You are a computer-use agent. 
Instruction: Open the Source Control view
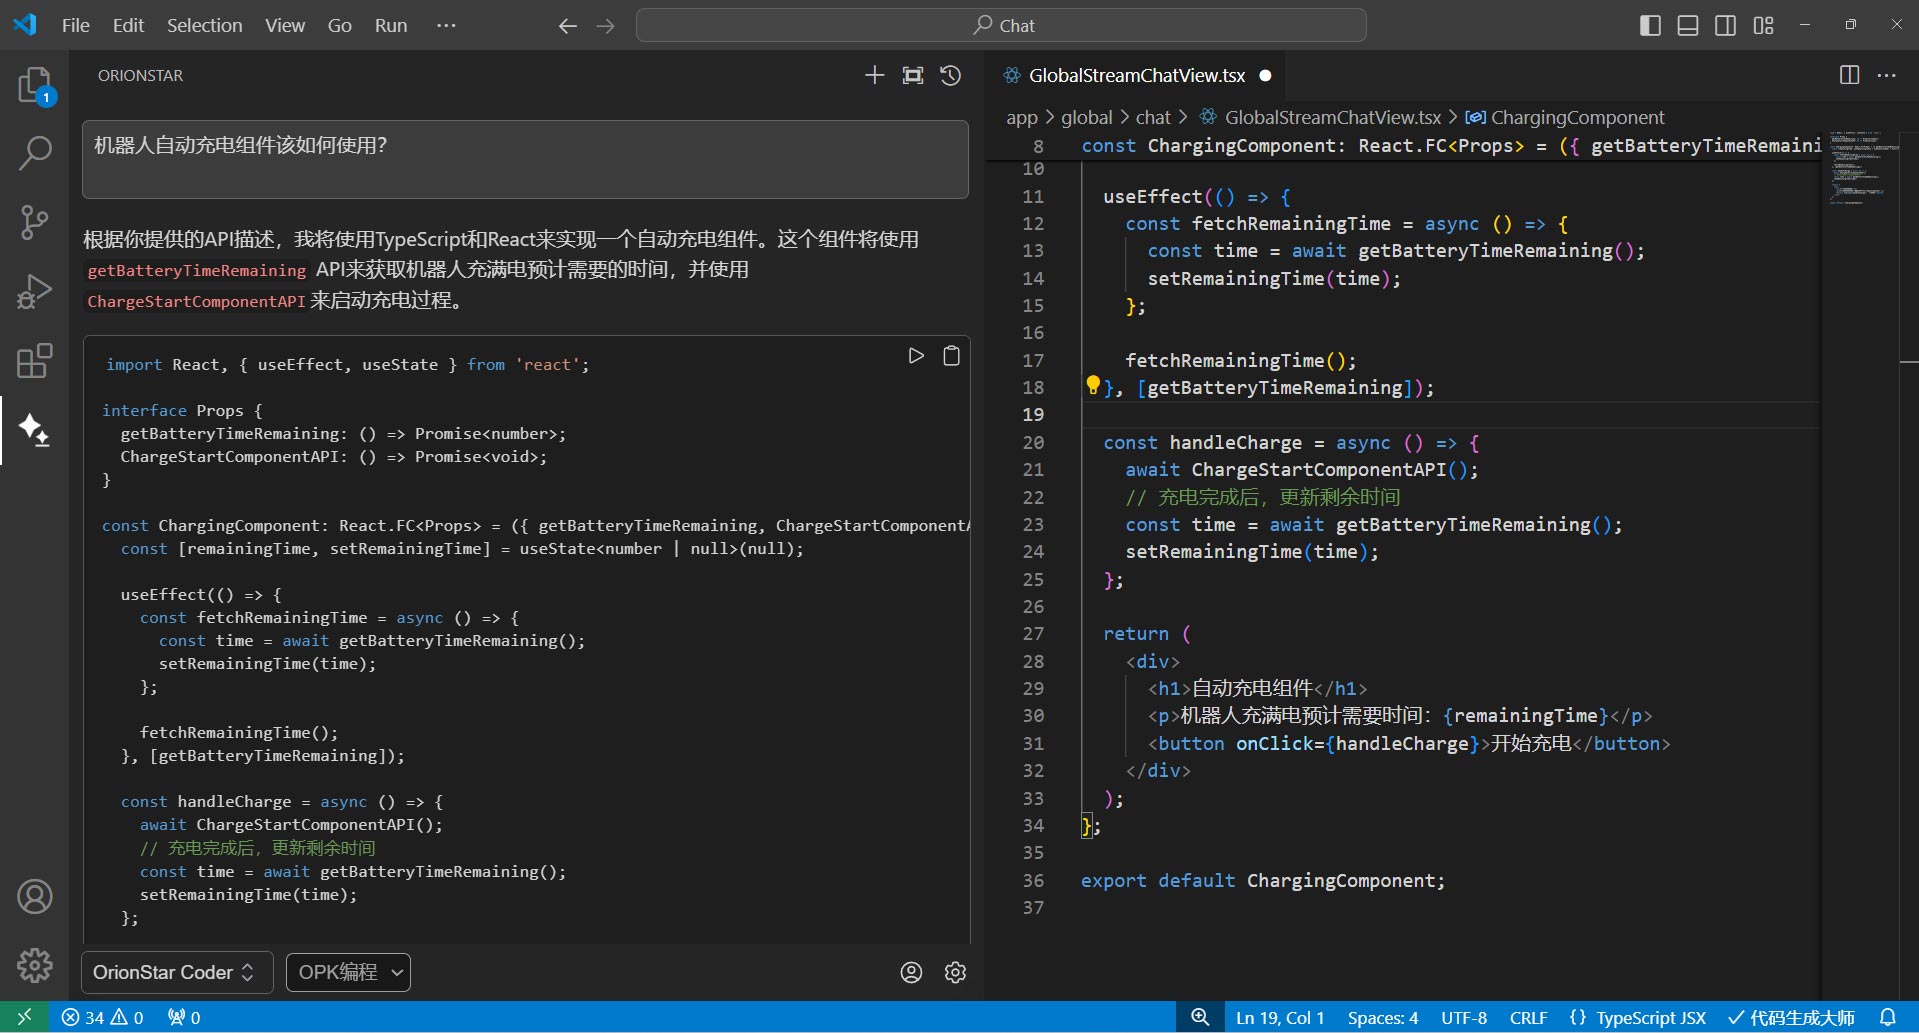pos(34,222)
